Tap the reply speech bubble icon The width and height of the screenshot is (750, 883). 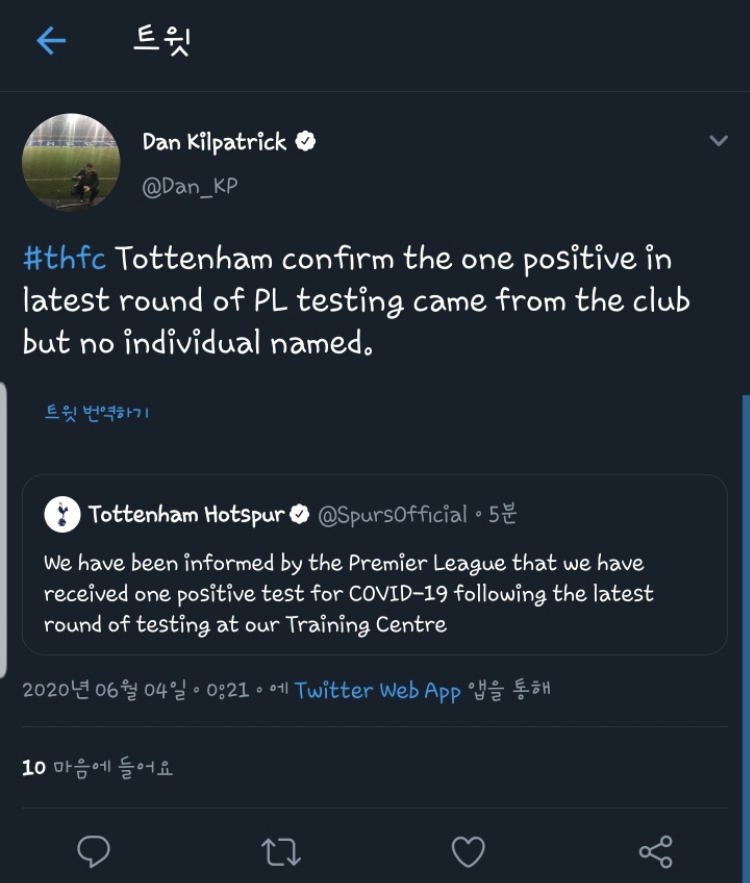click(x=94, y=851)
